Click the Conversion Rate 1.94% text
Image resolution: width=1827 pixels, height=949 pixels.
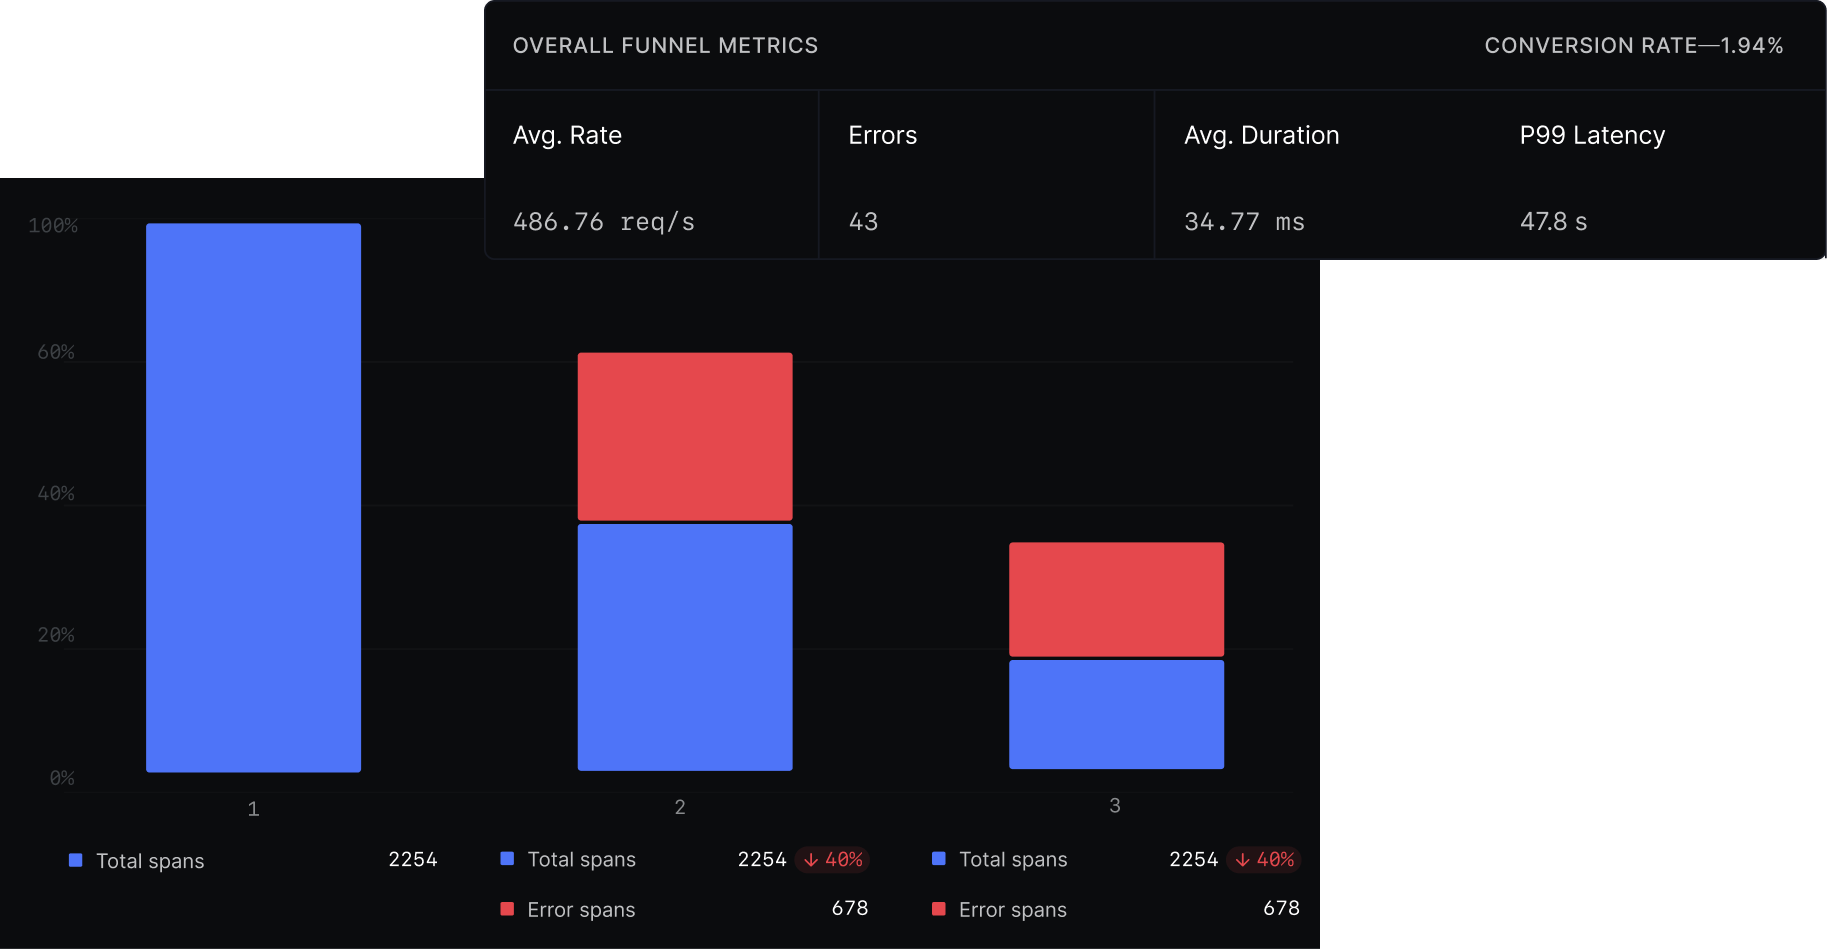pos(1633,46)
